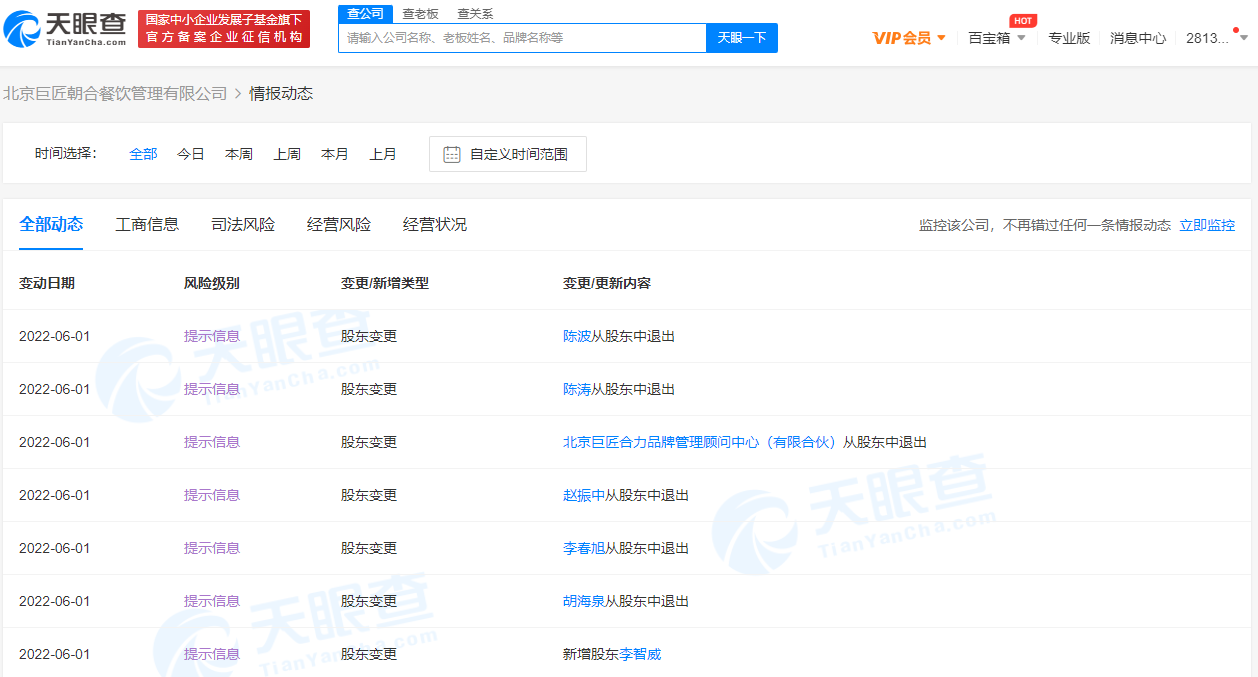Switch to the 工商信息 tab
This screenshot has height=677, width=1258.
147,224
